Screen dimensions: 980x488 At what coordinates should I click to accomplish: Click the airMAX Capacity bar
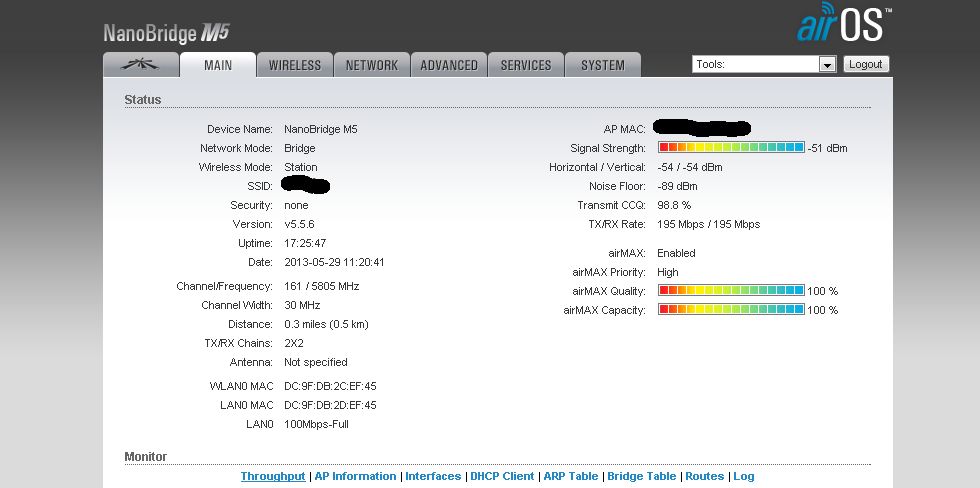pos(731,309)
